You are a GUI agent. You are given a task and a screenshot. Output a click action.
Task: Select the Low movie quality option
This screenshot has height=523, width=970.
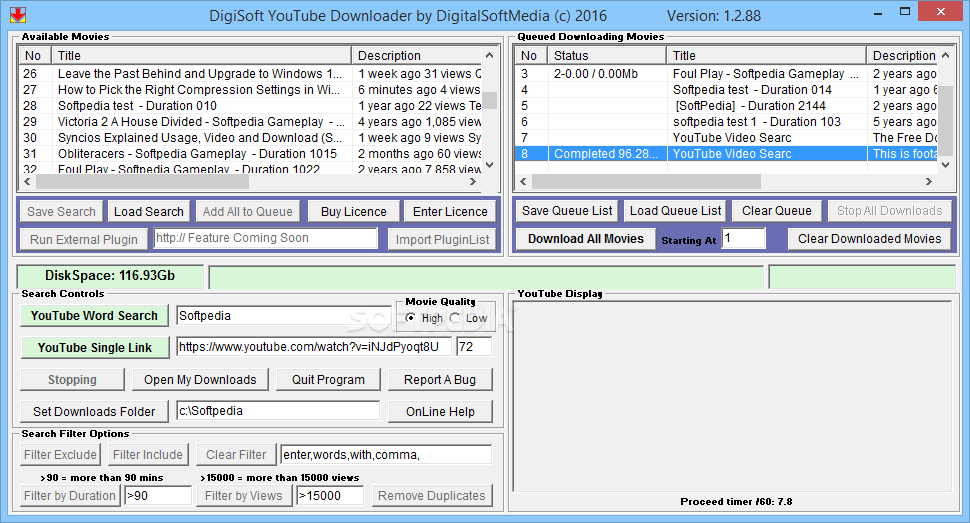pos(469,318)
